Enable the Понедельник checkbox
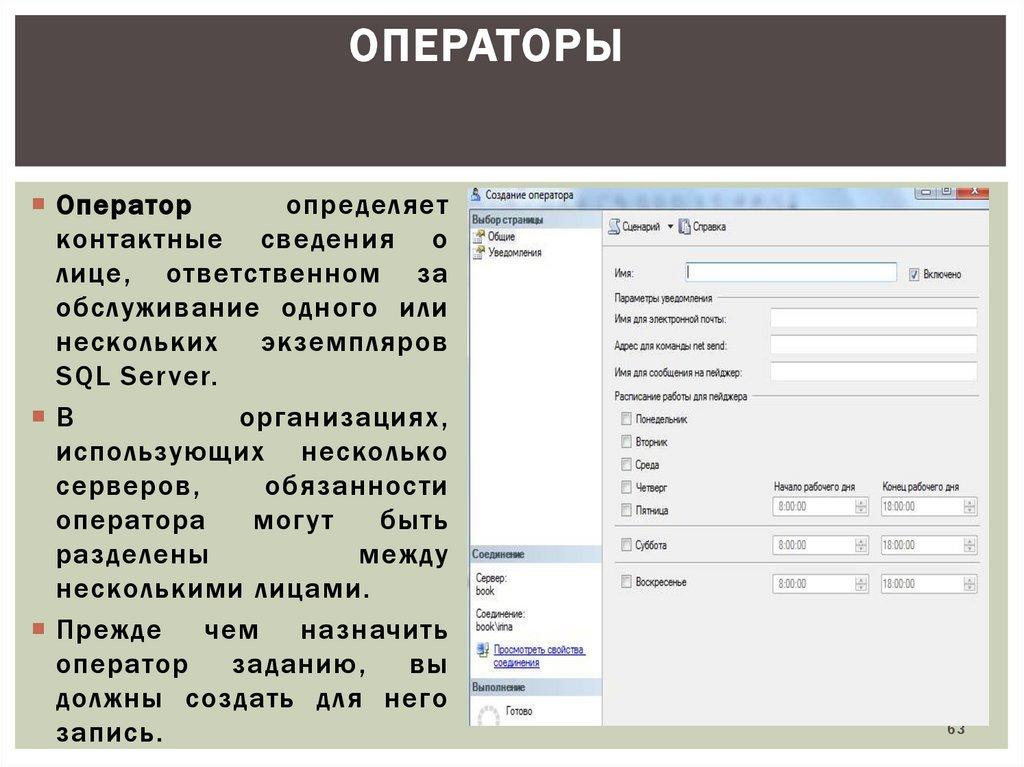This screenshot has width=1024, height=767. pos(626,419)
